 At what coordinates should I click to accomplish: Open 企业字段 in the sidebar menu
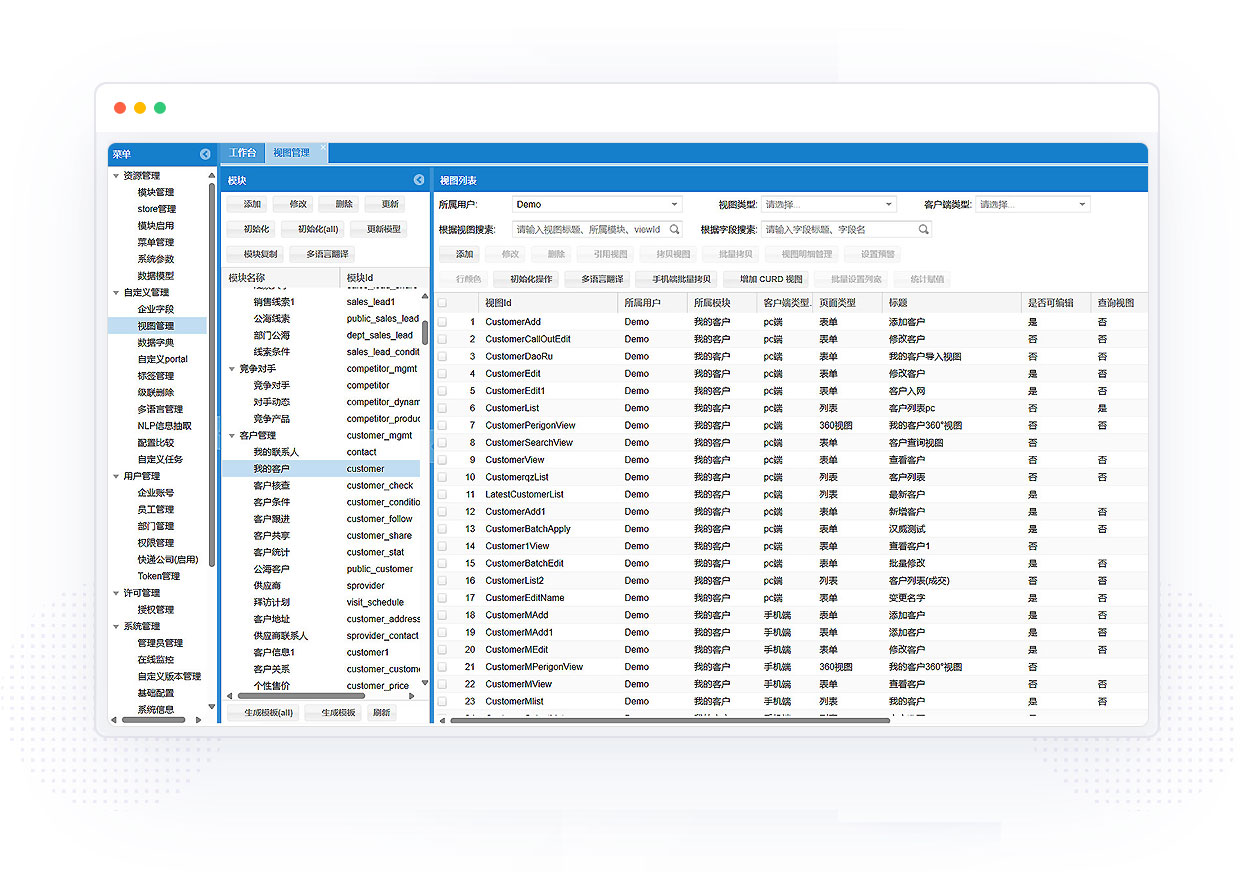155,309
